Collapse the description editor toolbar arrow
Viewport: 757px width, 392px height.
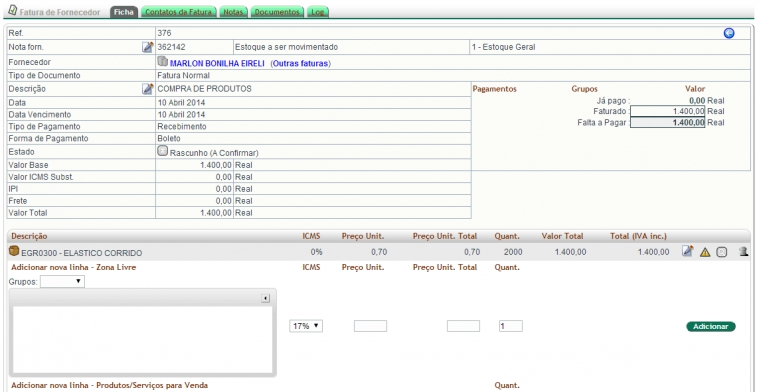click(265, 298)
